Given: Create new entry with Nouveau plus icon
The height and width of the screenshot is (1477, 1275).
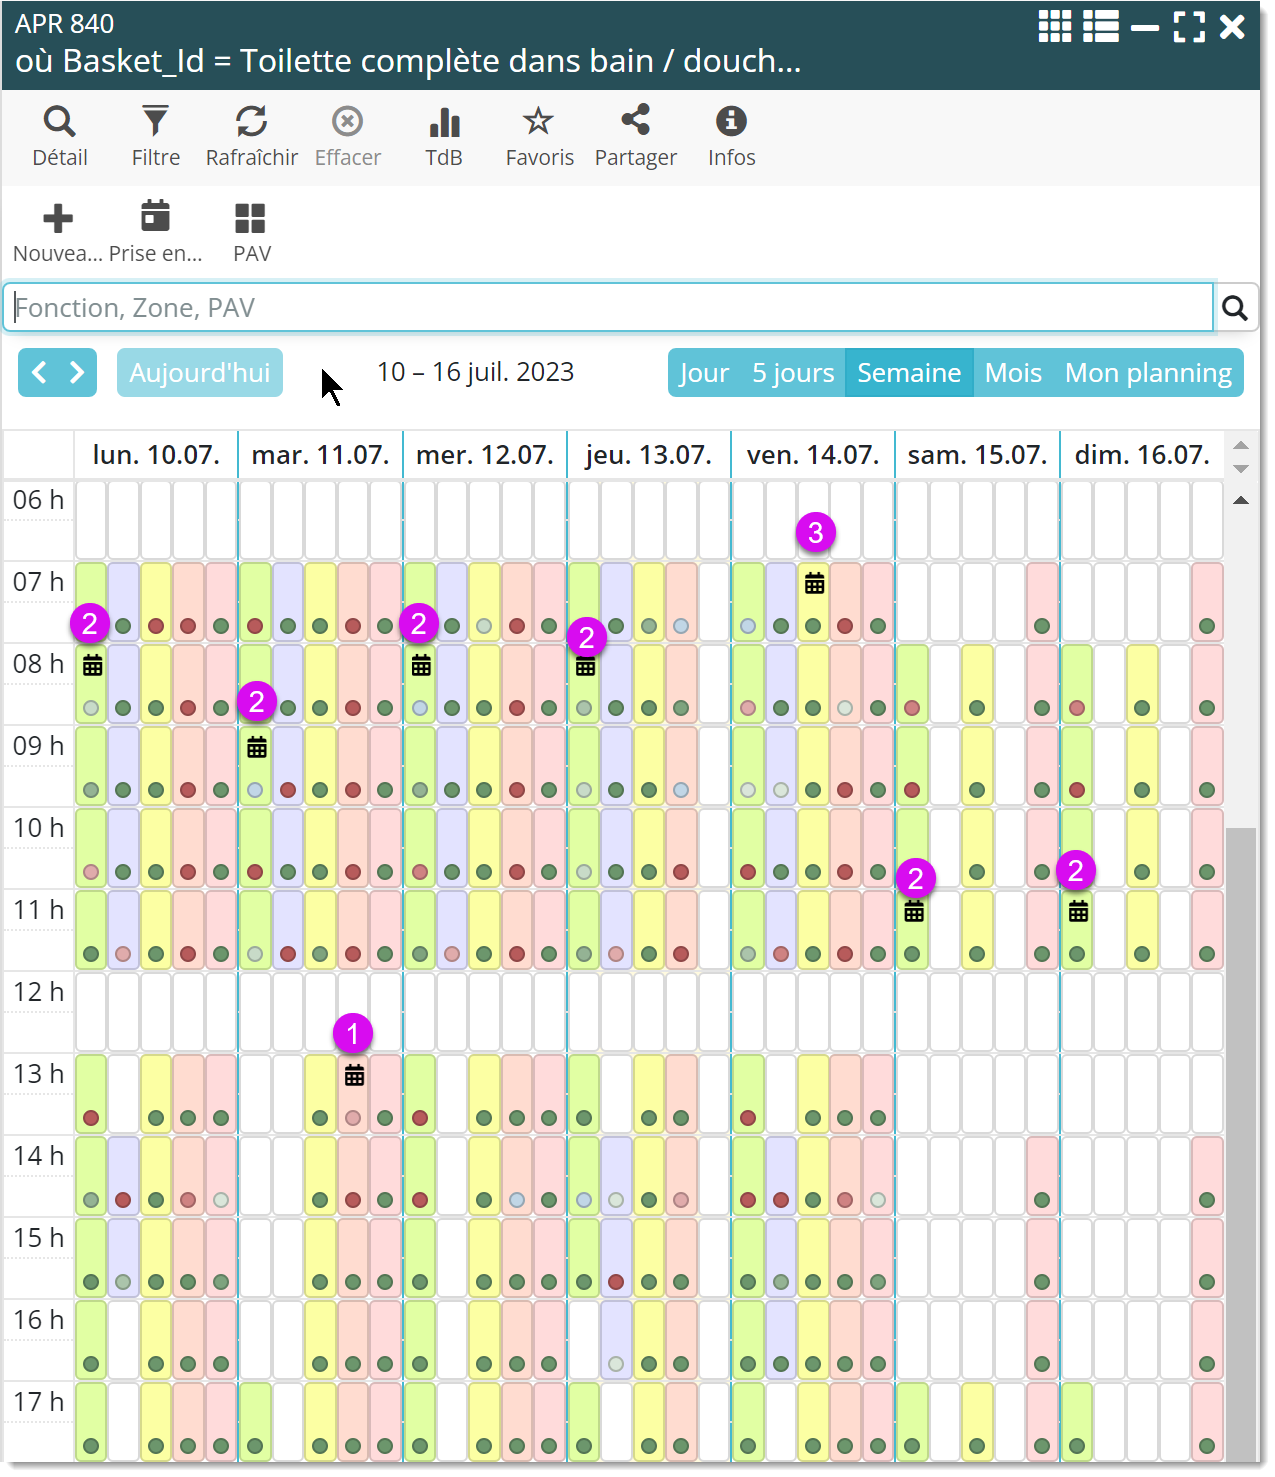Looking at the screenshot, I should pos(58,232).
